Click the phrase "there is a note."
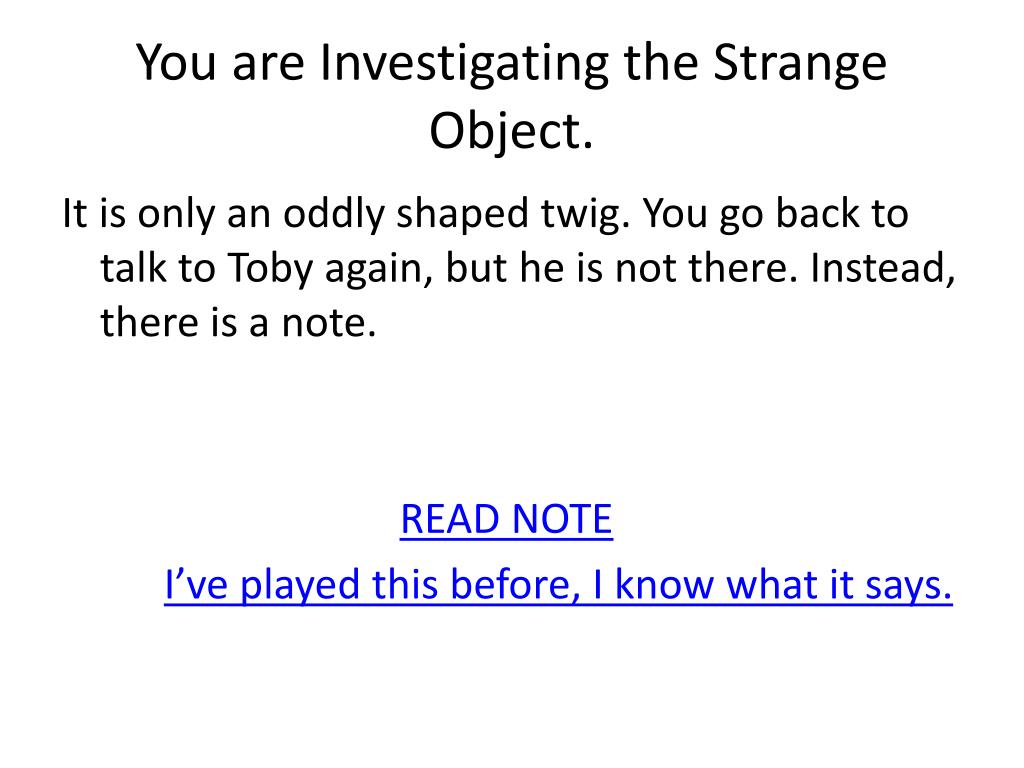This screenshot has width=1024, height=768. coord(238,323)
